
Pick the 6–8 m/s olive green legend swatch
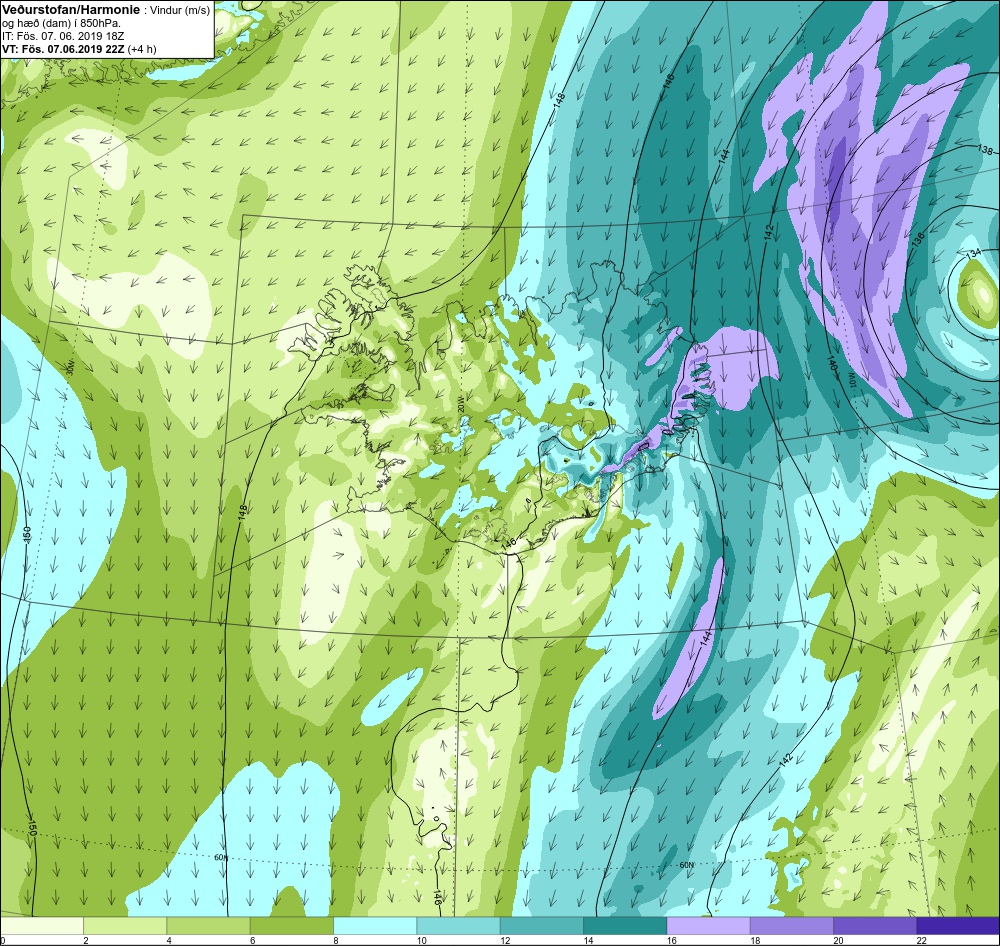pyautogui.click(x=291, y=925)
